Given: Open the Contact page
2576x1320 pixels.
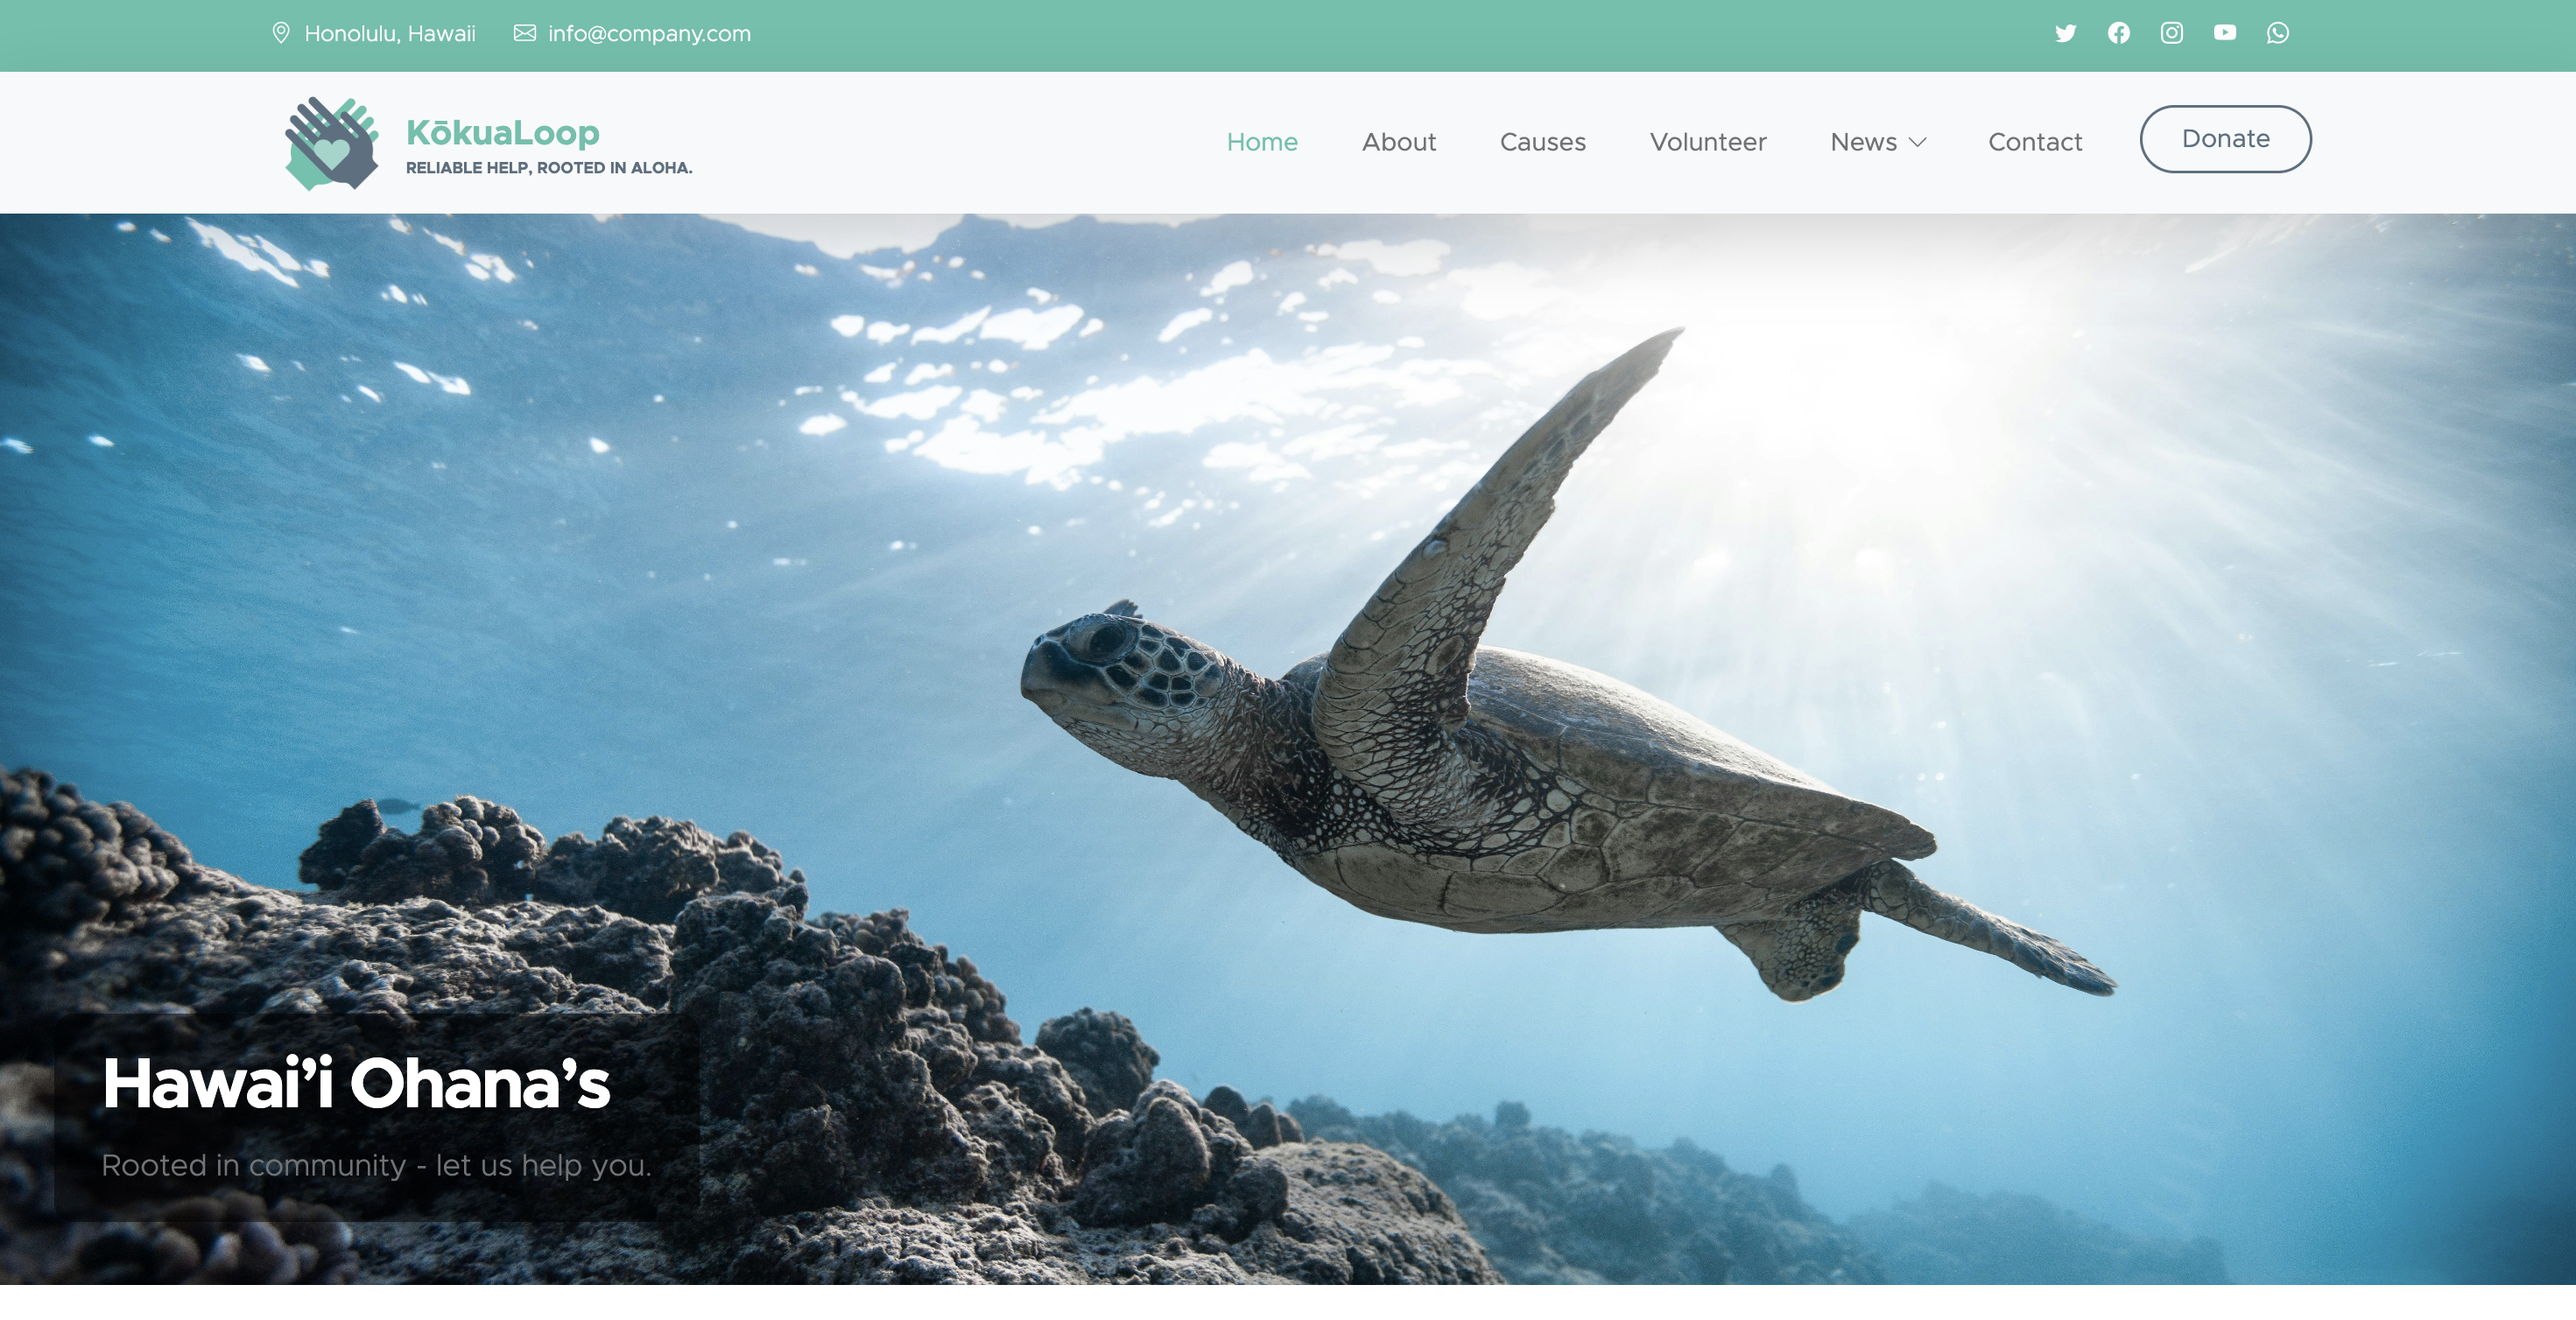Looking at the screenshot, I should [2035, 142].
